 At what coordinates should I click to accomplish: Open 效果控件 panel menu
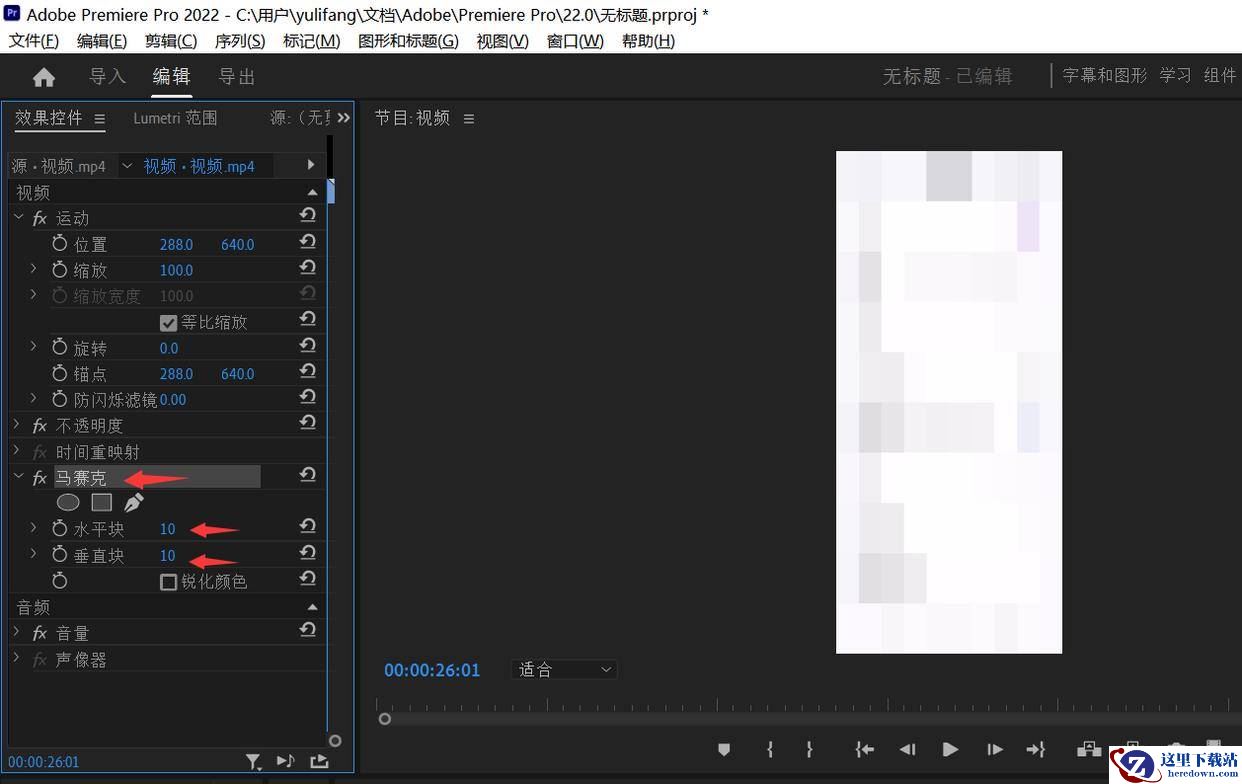pos(100,119)
